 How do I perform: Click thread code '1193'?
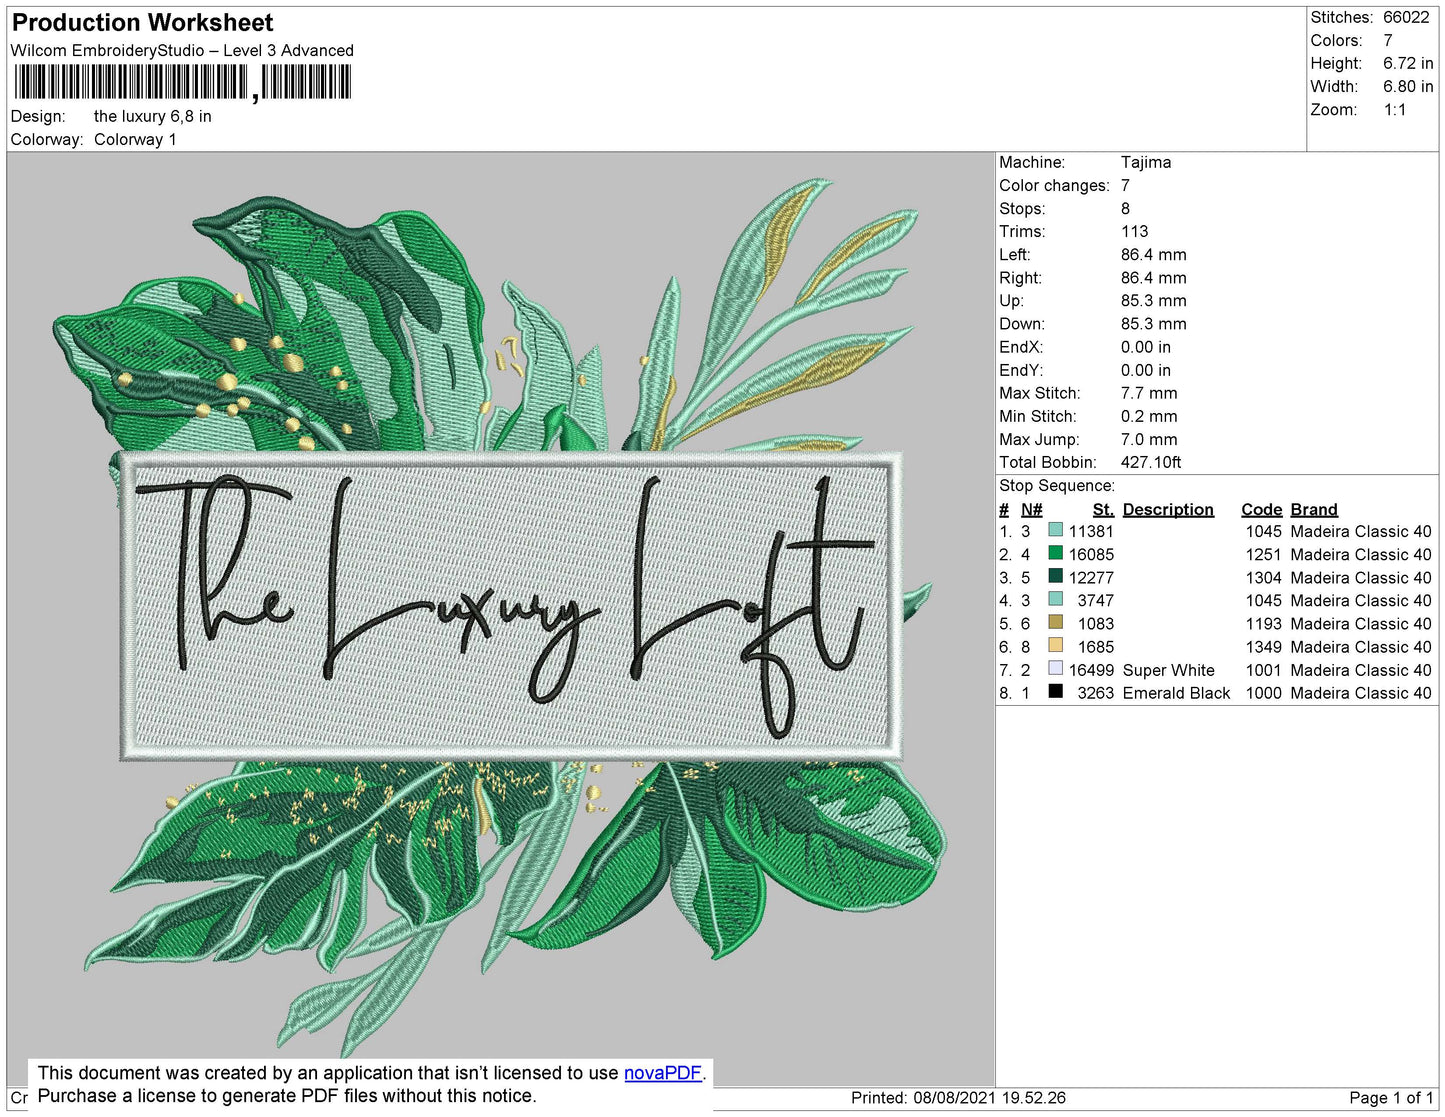coord(1263,623)
